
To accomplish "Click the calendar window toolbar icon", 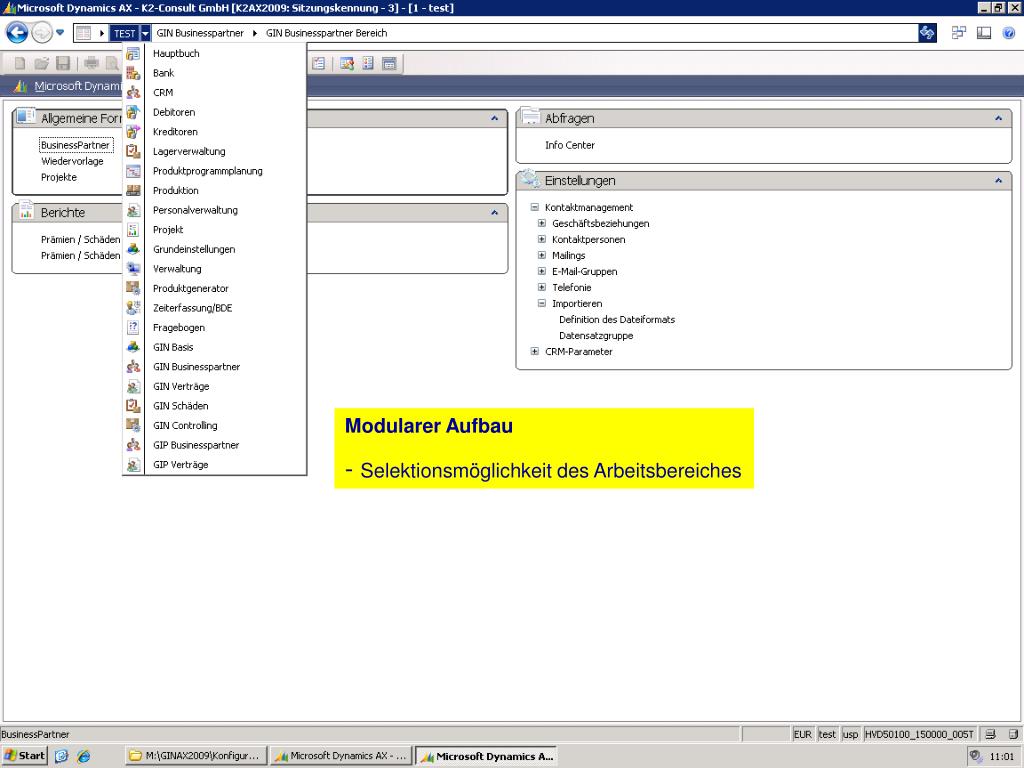I will tap(389, 63).
